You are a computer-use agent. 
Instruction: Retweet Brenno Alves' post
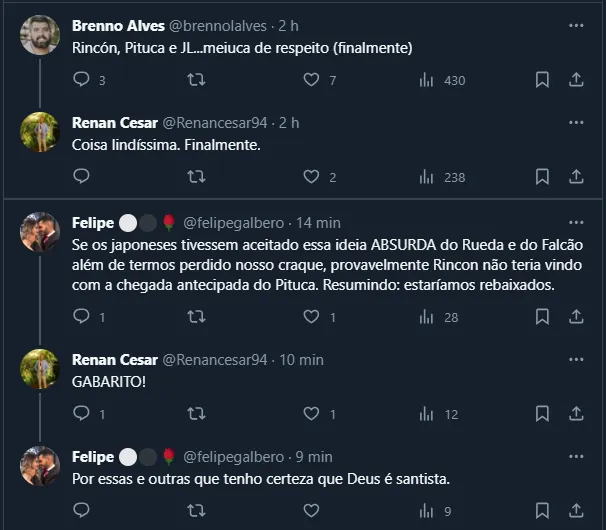(197, 79)
